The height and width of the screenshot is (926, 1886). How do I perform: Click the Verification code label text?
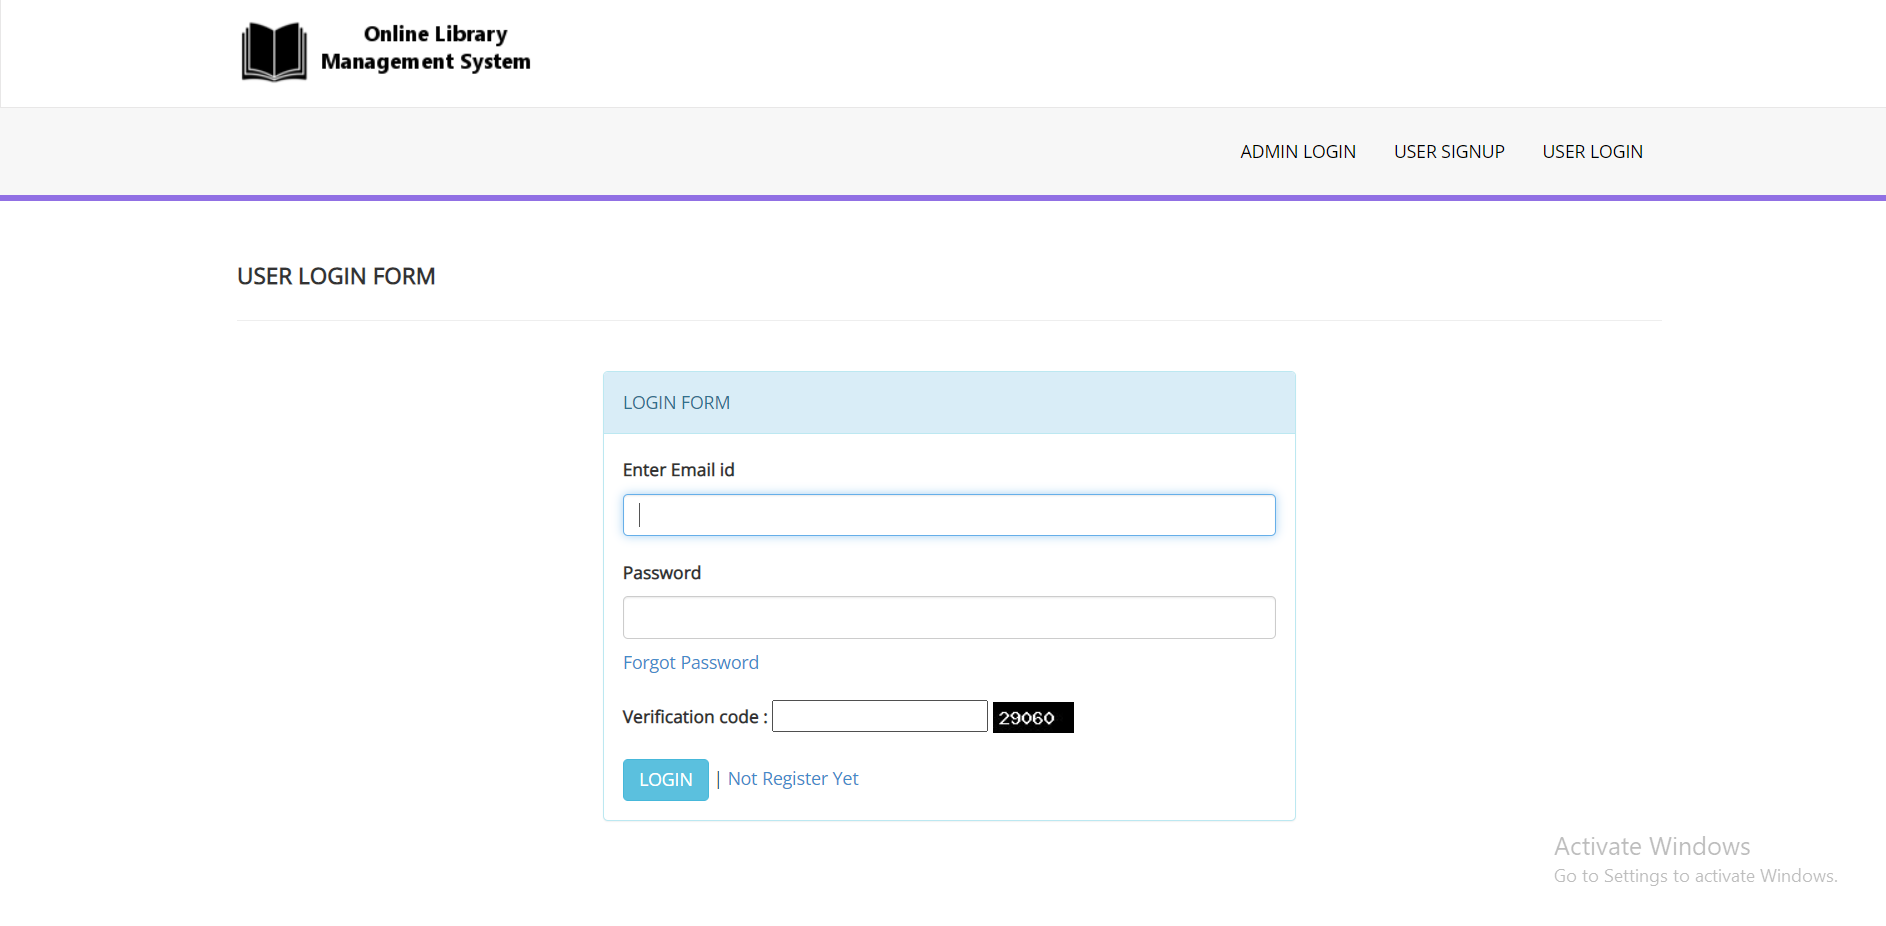692,716
